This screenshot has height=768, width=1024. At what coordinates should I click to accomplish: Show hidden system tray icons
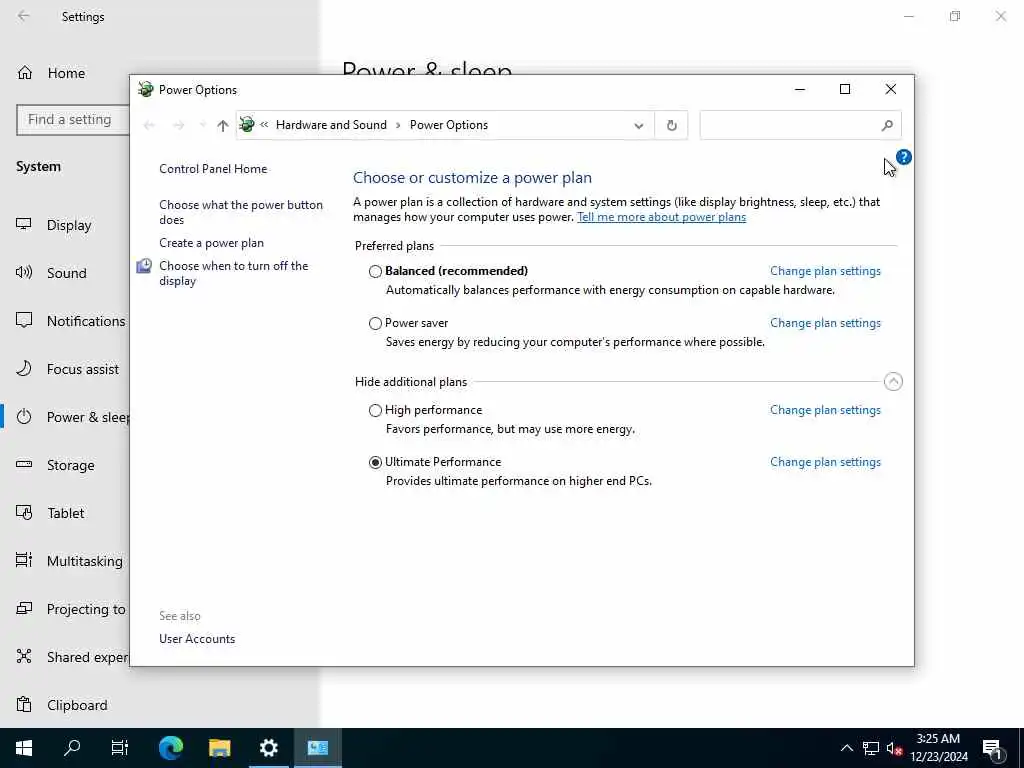pos(846,748)
